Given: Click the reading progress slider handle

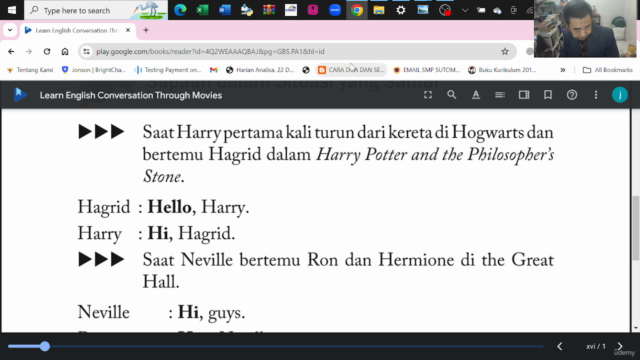Looking at the screenshot, I should [45, 347].
